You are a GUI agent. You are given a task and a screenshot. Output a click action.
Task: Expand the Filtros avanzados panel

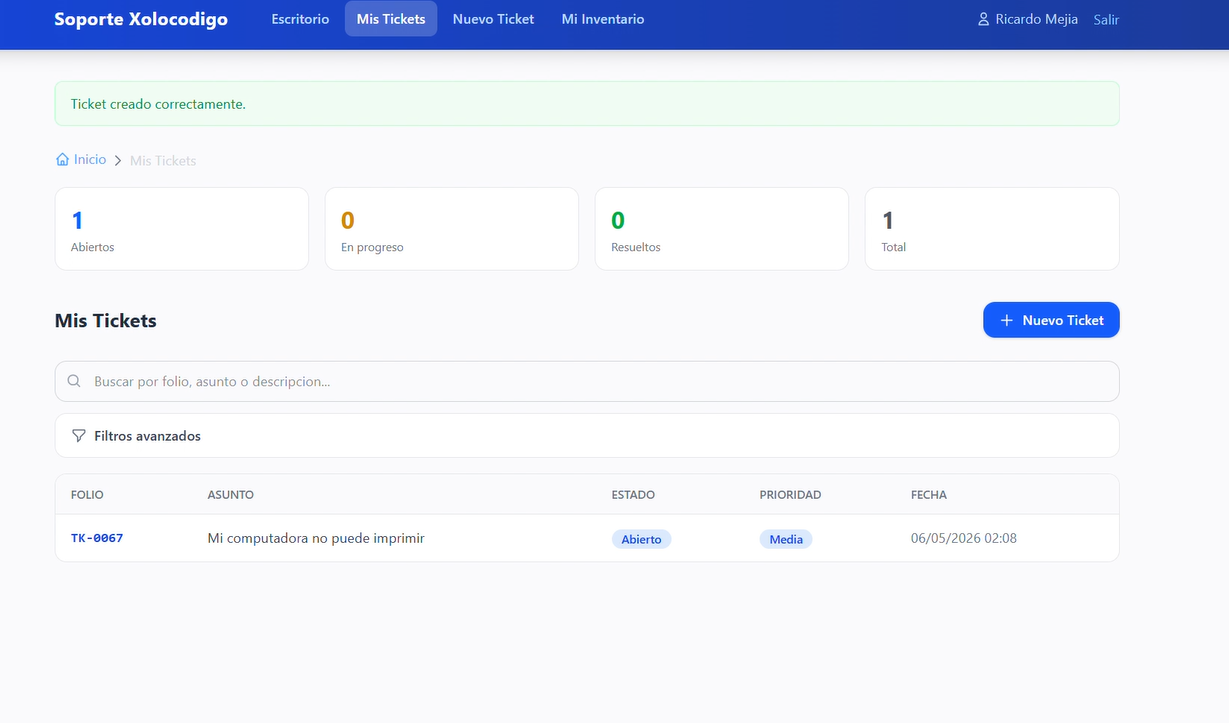tap(587, 436)
